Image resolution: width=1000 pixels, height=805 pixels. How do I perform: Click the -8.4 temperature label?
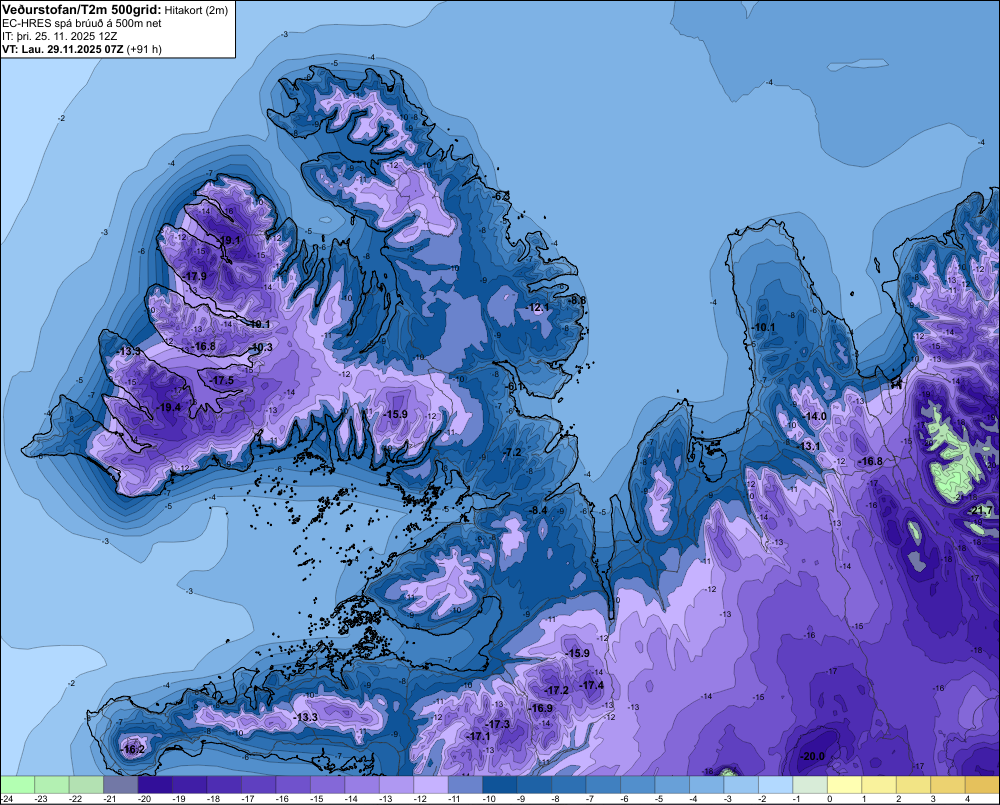point(538,510)
